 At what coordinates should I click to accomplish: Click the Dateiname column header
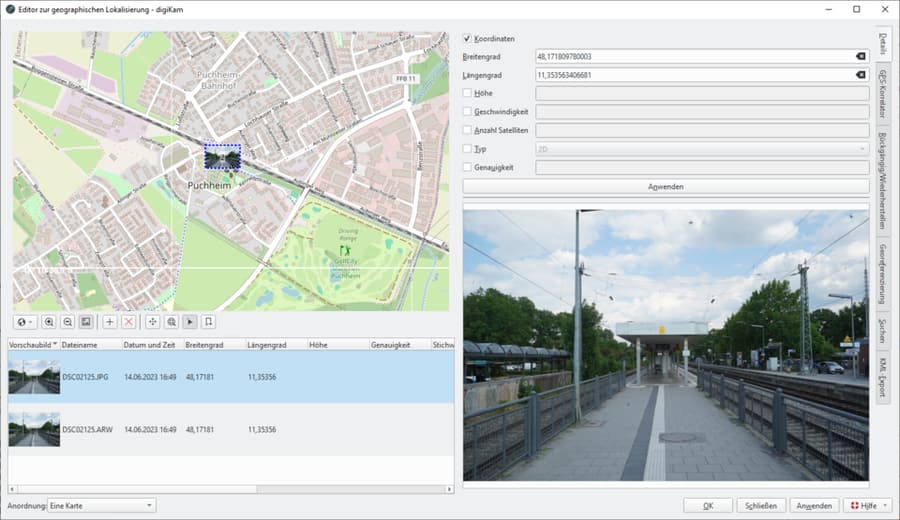tap(91, 345)
